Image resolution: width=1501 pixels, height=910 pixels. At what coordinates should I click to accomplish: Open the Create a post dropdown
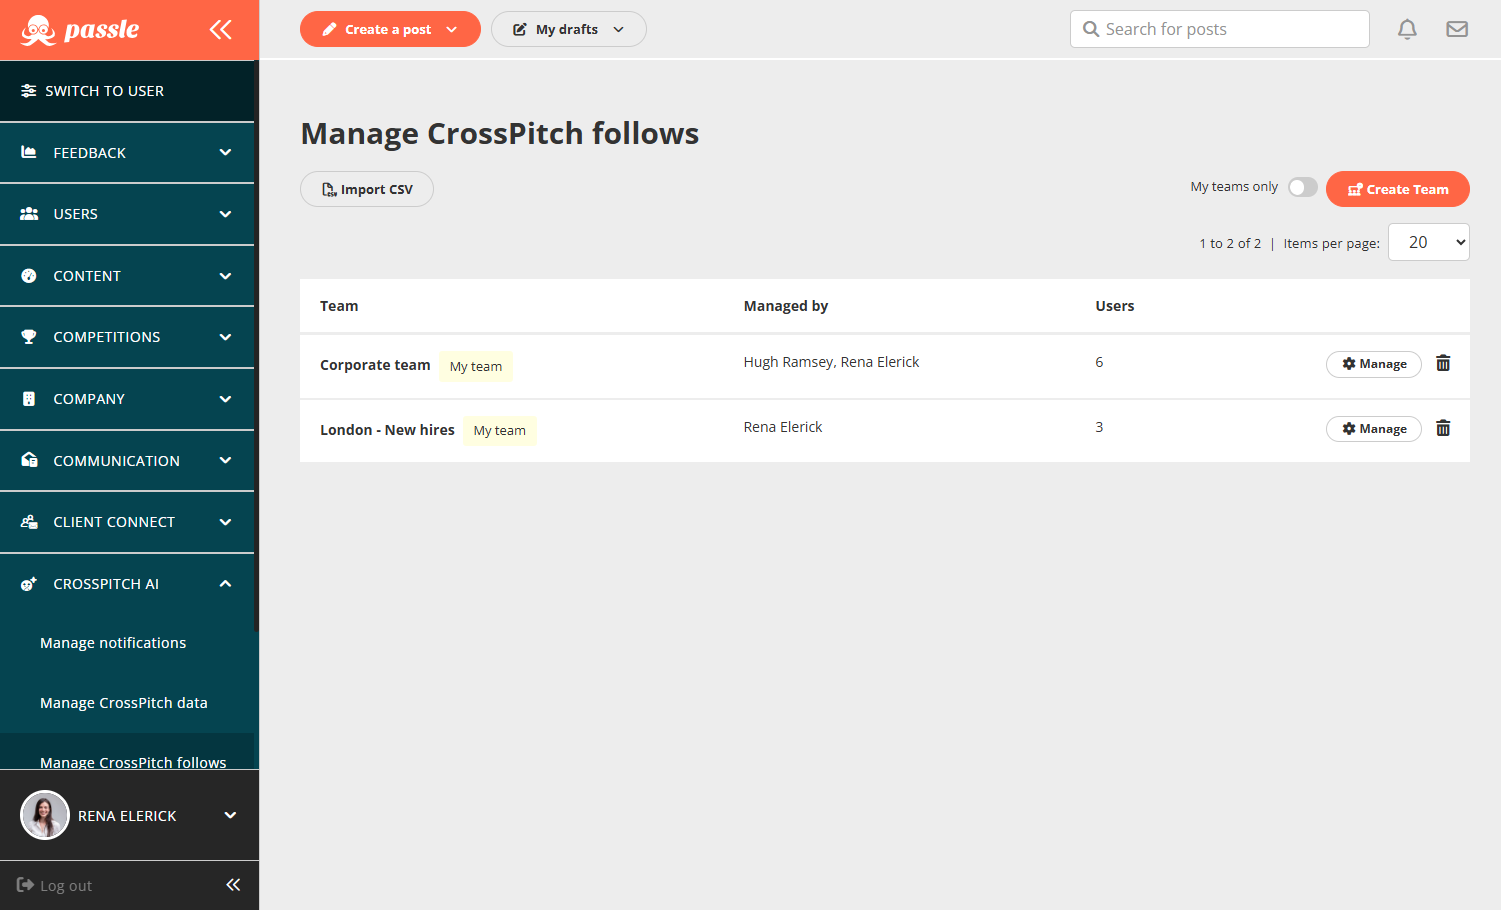(x=390, y=29)
